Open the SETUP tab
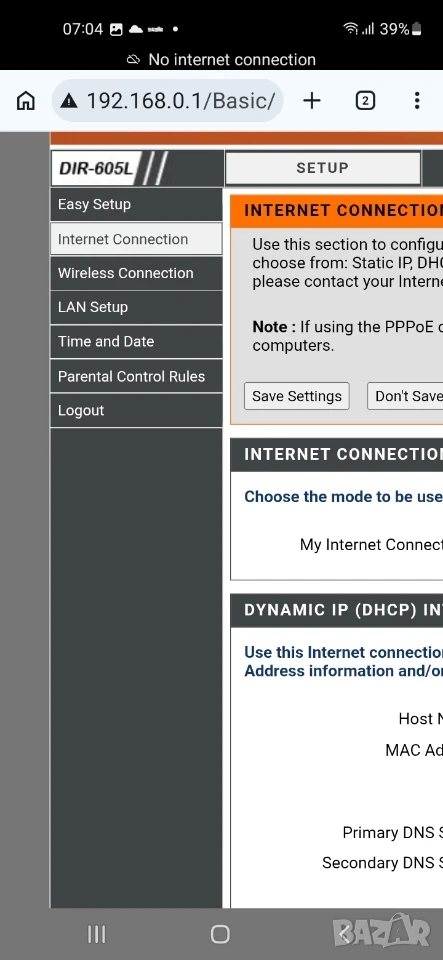Screen dimensions: 443x960 pyautogui.click(x=322, y=168)
